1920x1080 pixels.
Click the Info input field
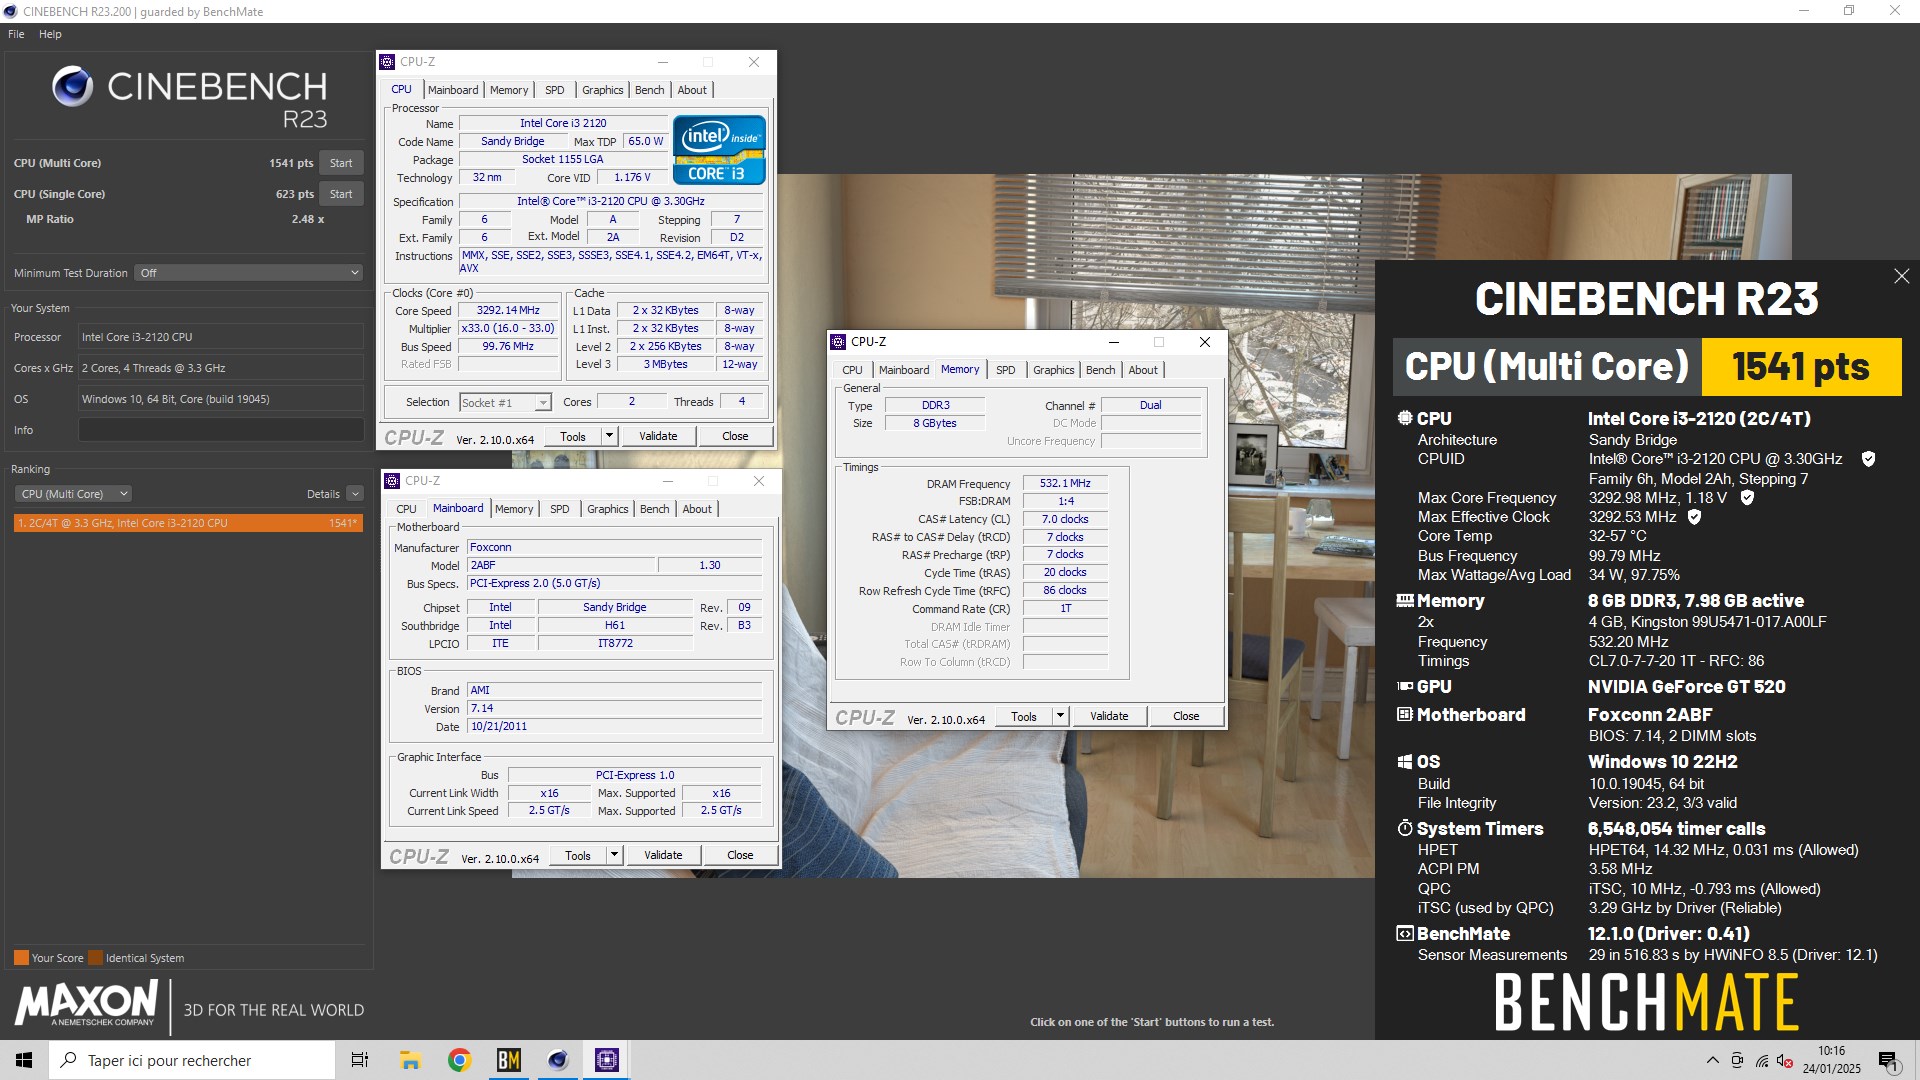click(221, 430)
